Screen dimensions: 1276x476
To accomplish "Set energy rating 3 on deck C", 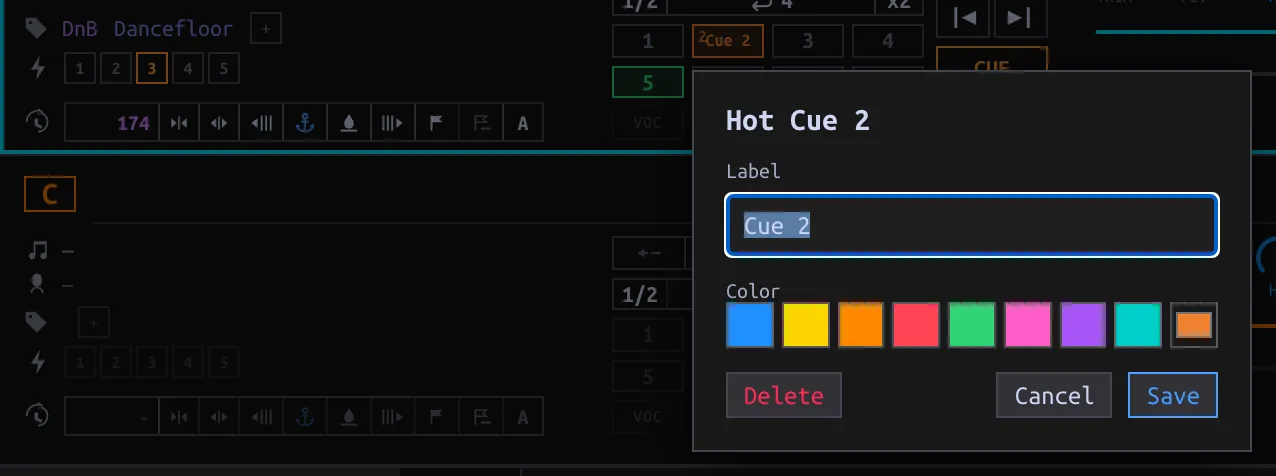I will (x=152, y=361).
